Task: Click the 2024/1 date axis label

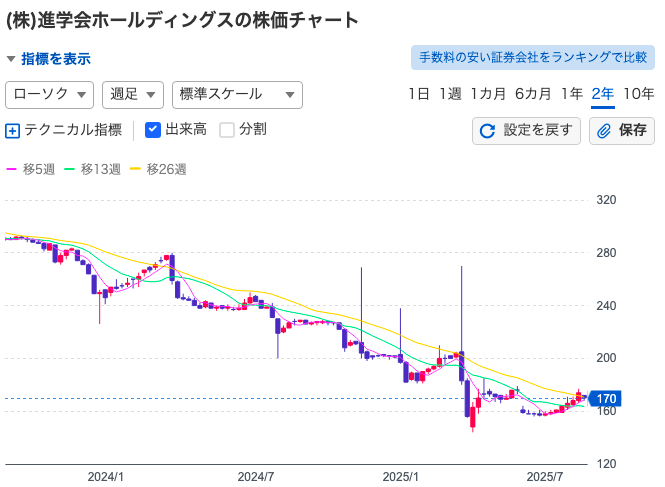Action: [105, 477]
